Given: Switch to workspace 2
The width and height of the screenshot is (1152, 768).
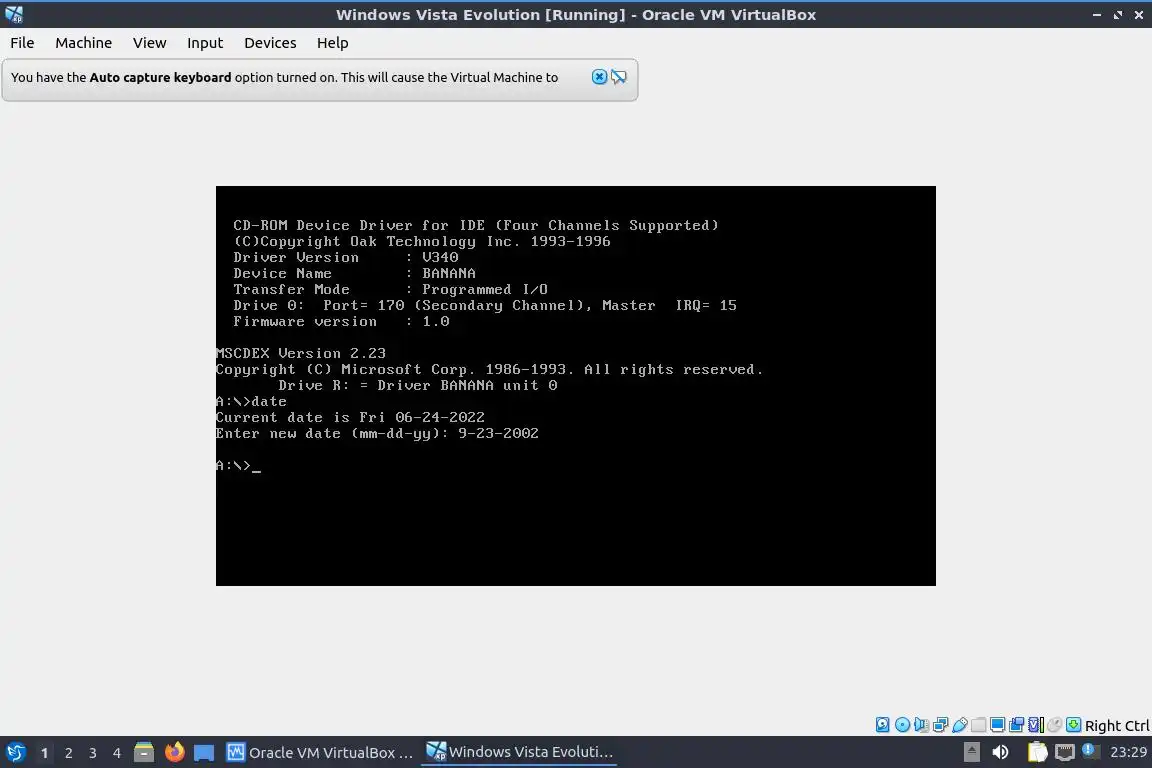Looking at the screenshot, I should pos(68,753).
